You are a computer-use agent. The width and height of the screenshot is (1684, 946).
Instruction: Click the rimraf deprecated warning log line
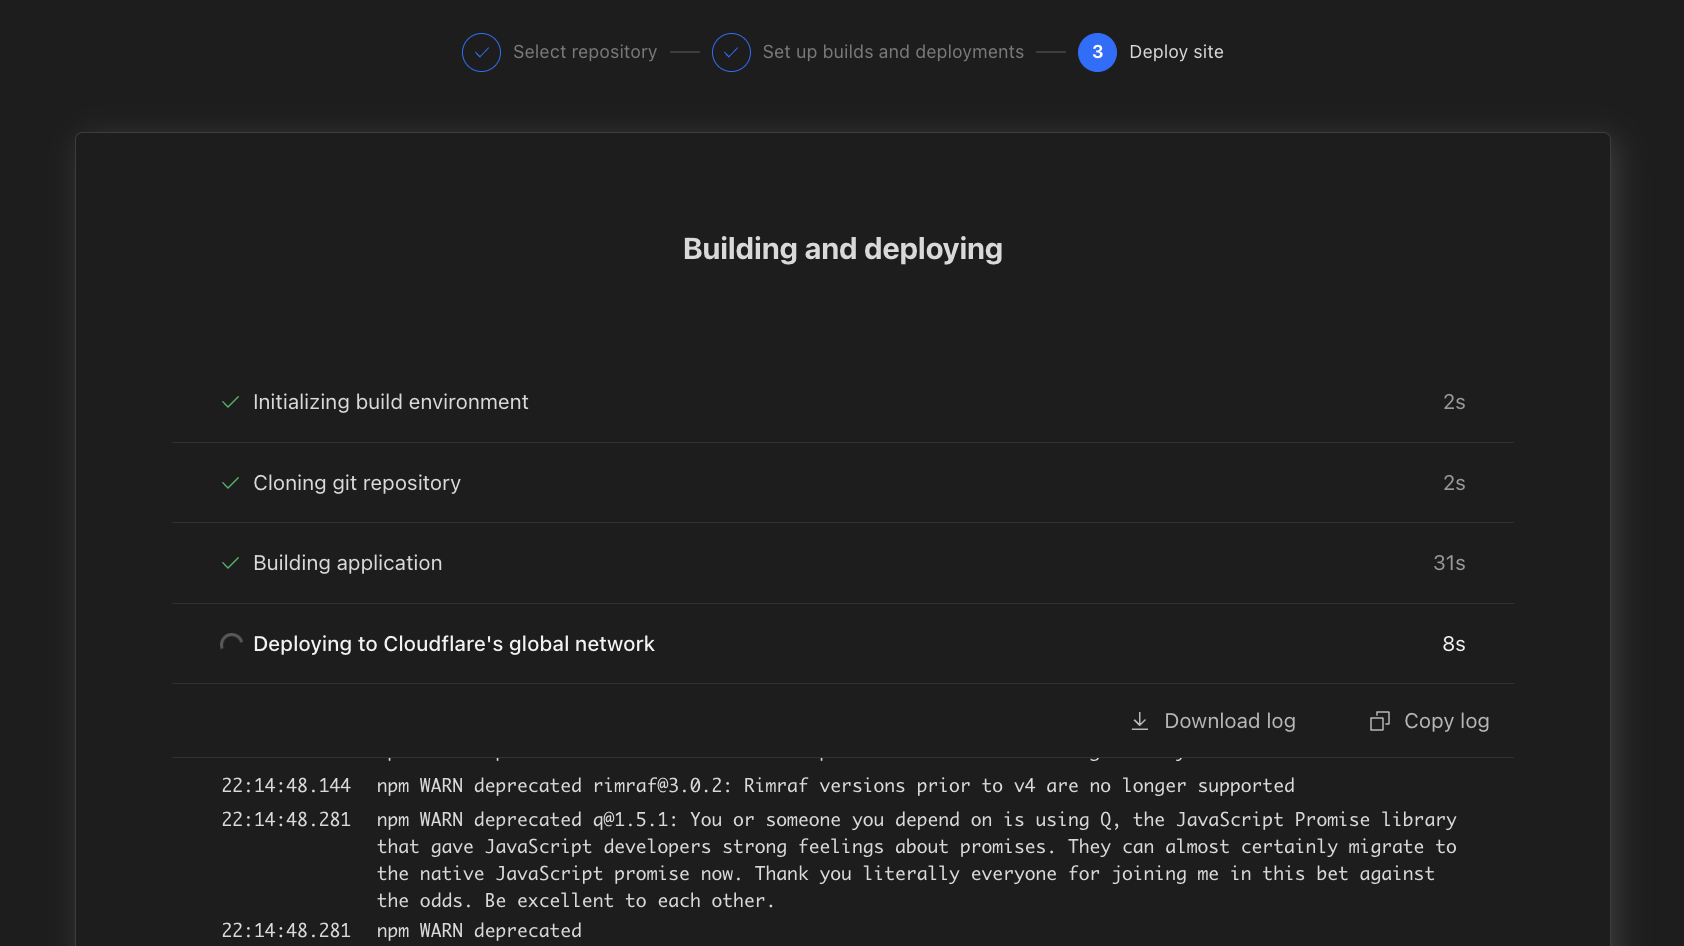coord(835,786)
